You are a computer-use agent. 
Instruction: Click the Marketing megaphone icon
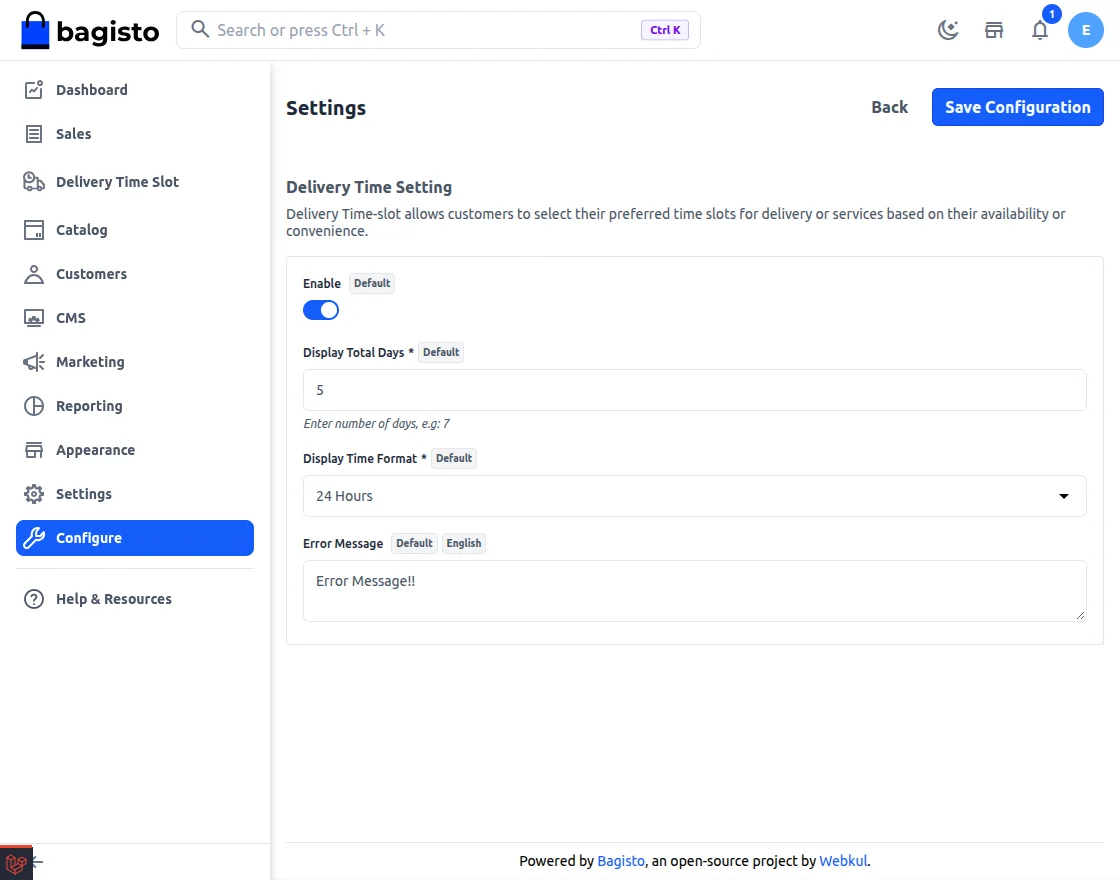point(34,362)
